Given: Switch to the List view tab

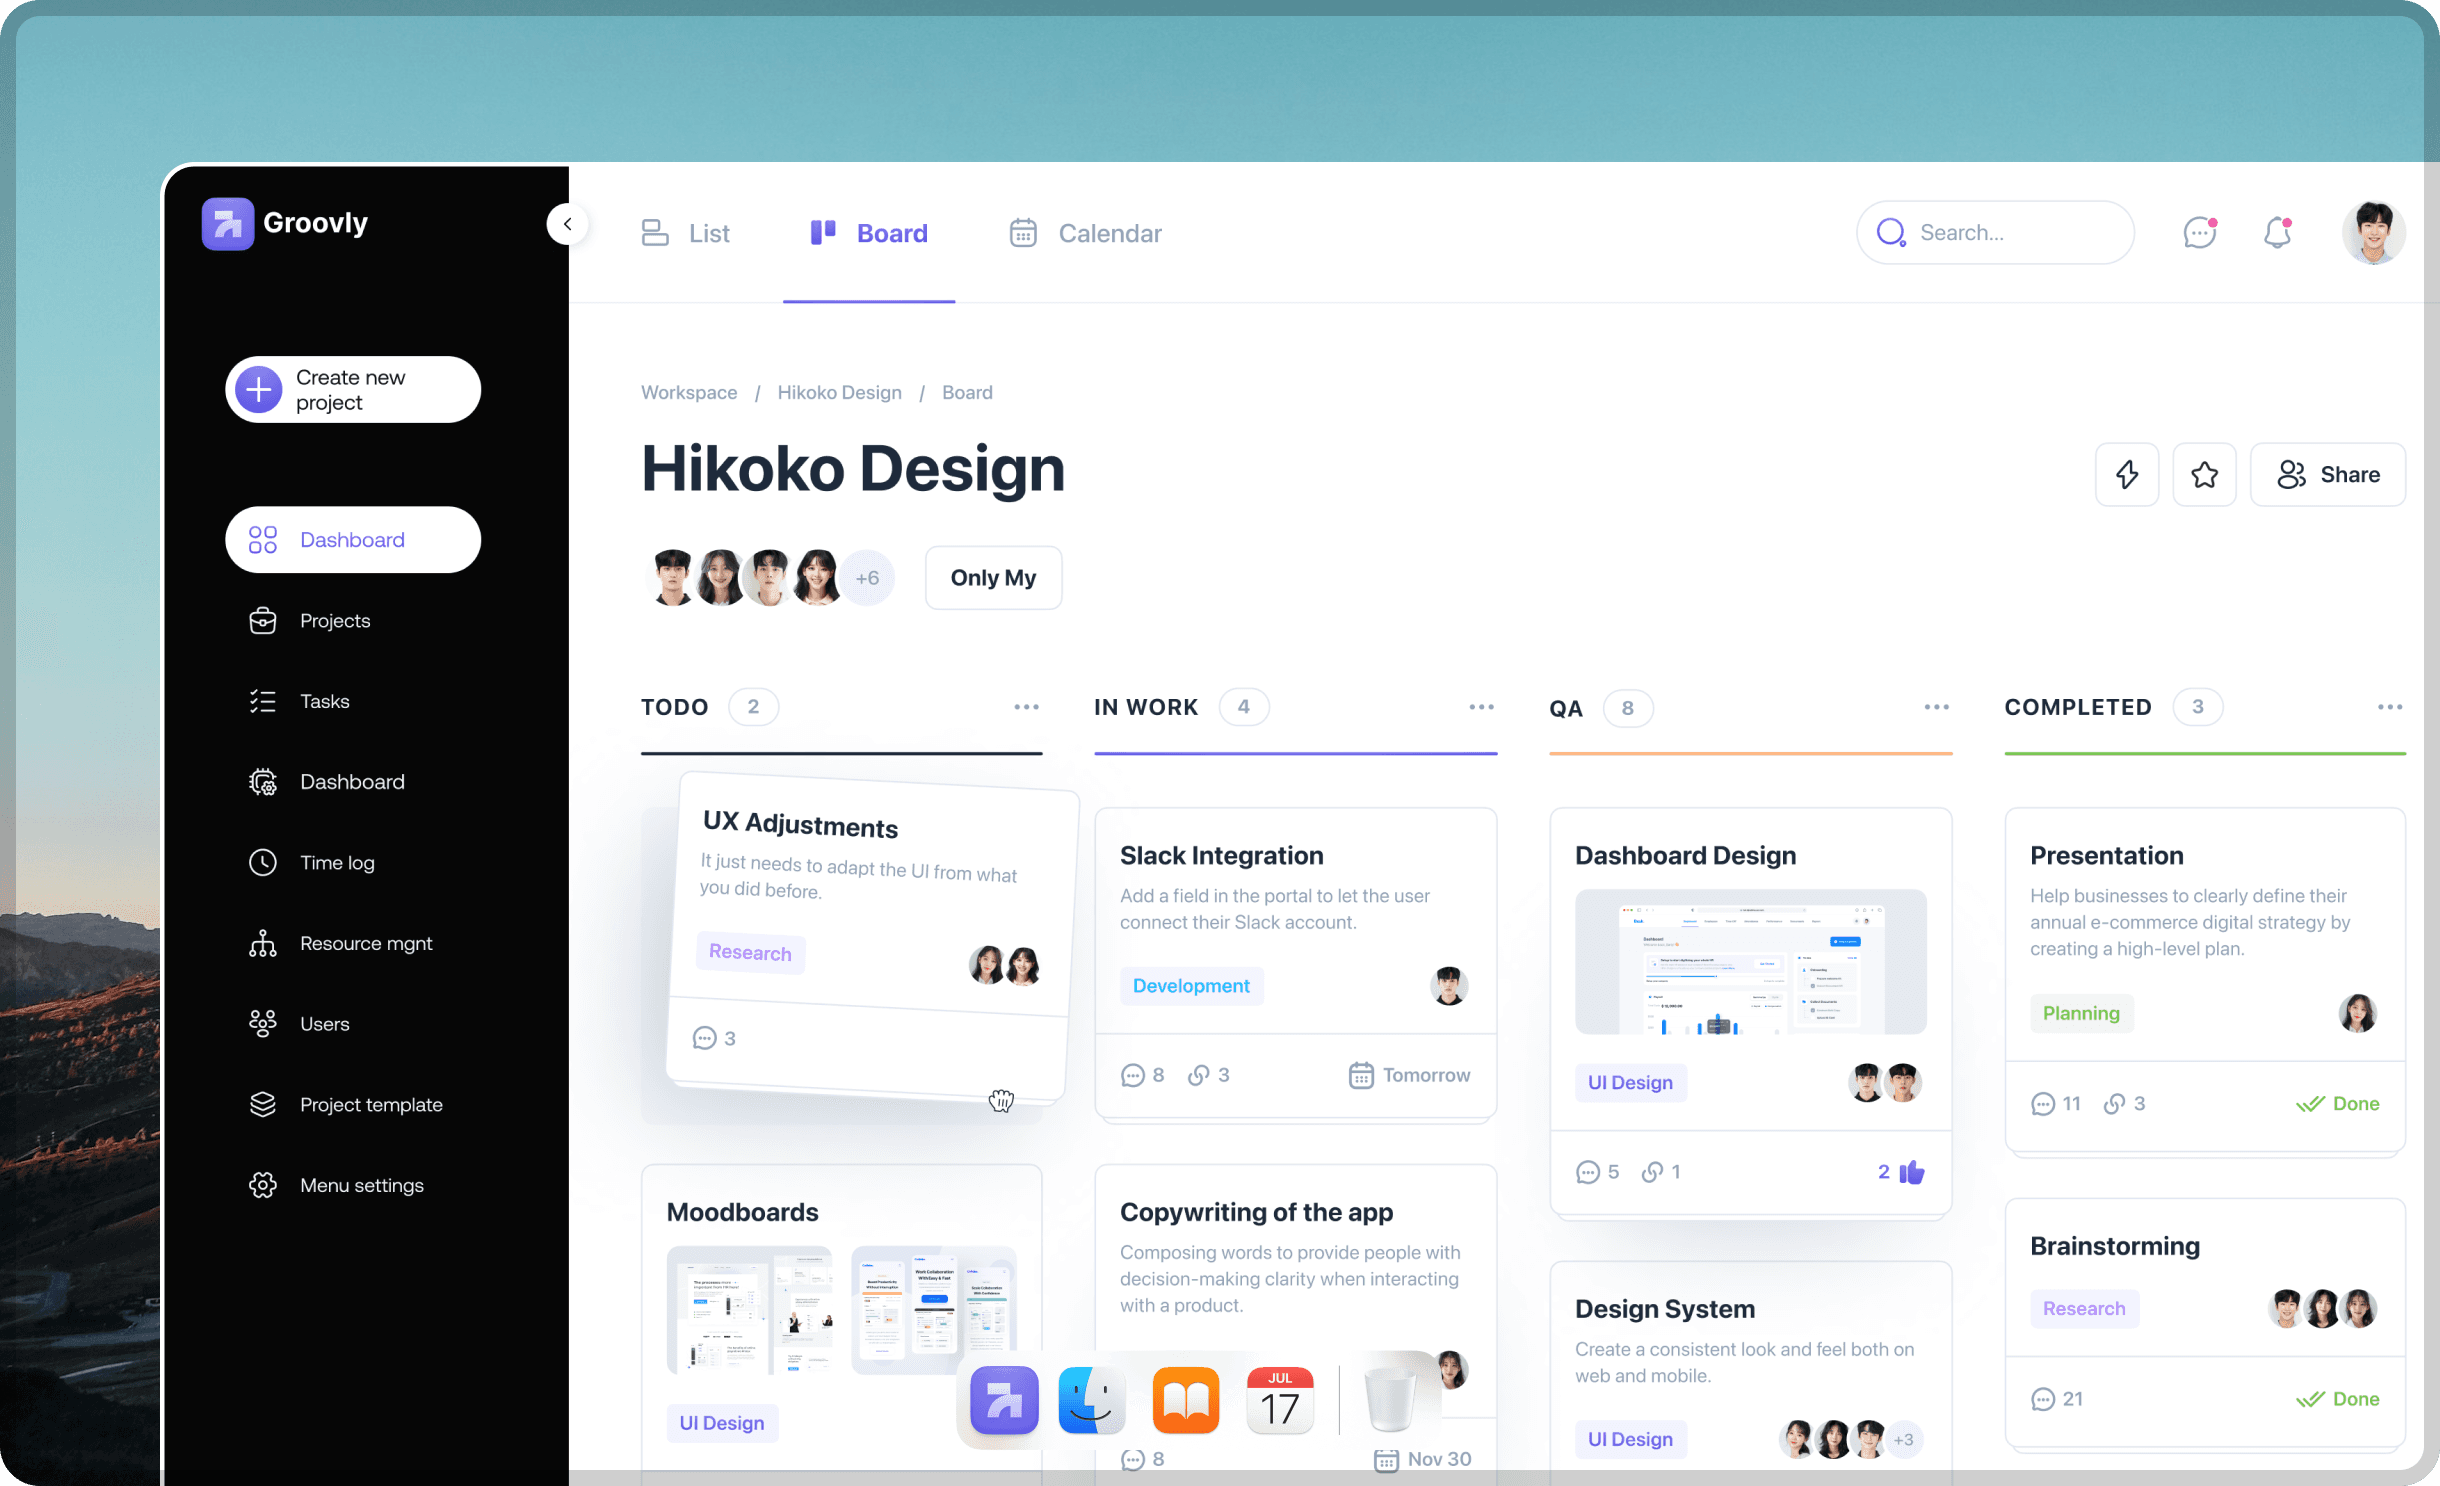Looking at the screenshot, I should (686, 233).
